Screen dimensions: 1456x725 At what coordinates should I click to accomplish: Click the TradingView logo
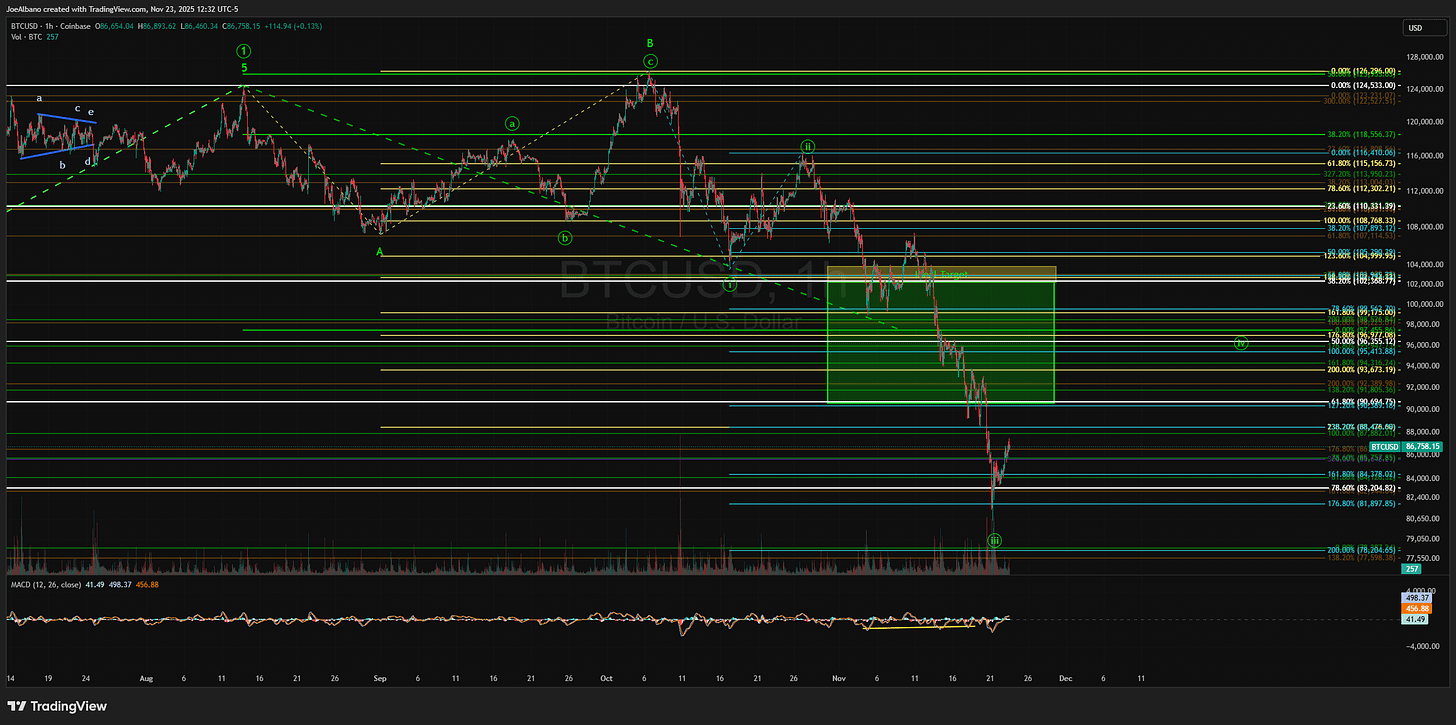coord(55,706)
